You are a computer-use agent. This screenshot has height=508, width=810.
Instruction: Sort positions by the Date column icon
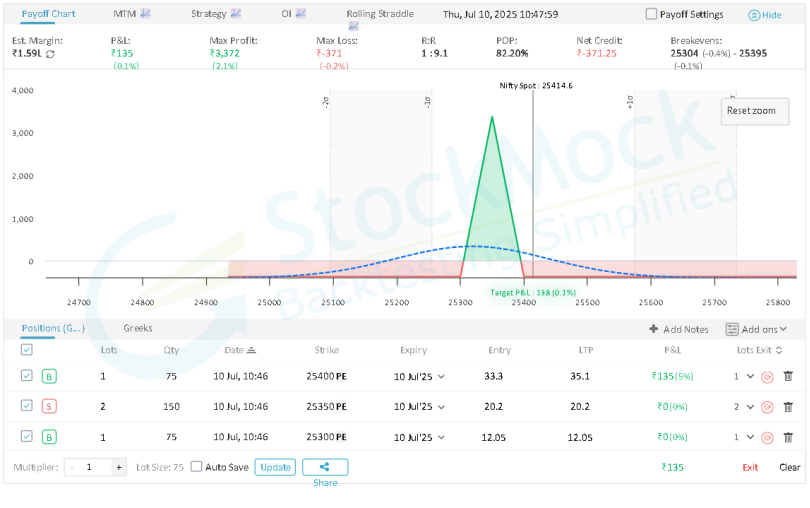point(252,350)
